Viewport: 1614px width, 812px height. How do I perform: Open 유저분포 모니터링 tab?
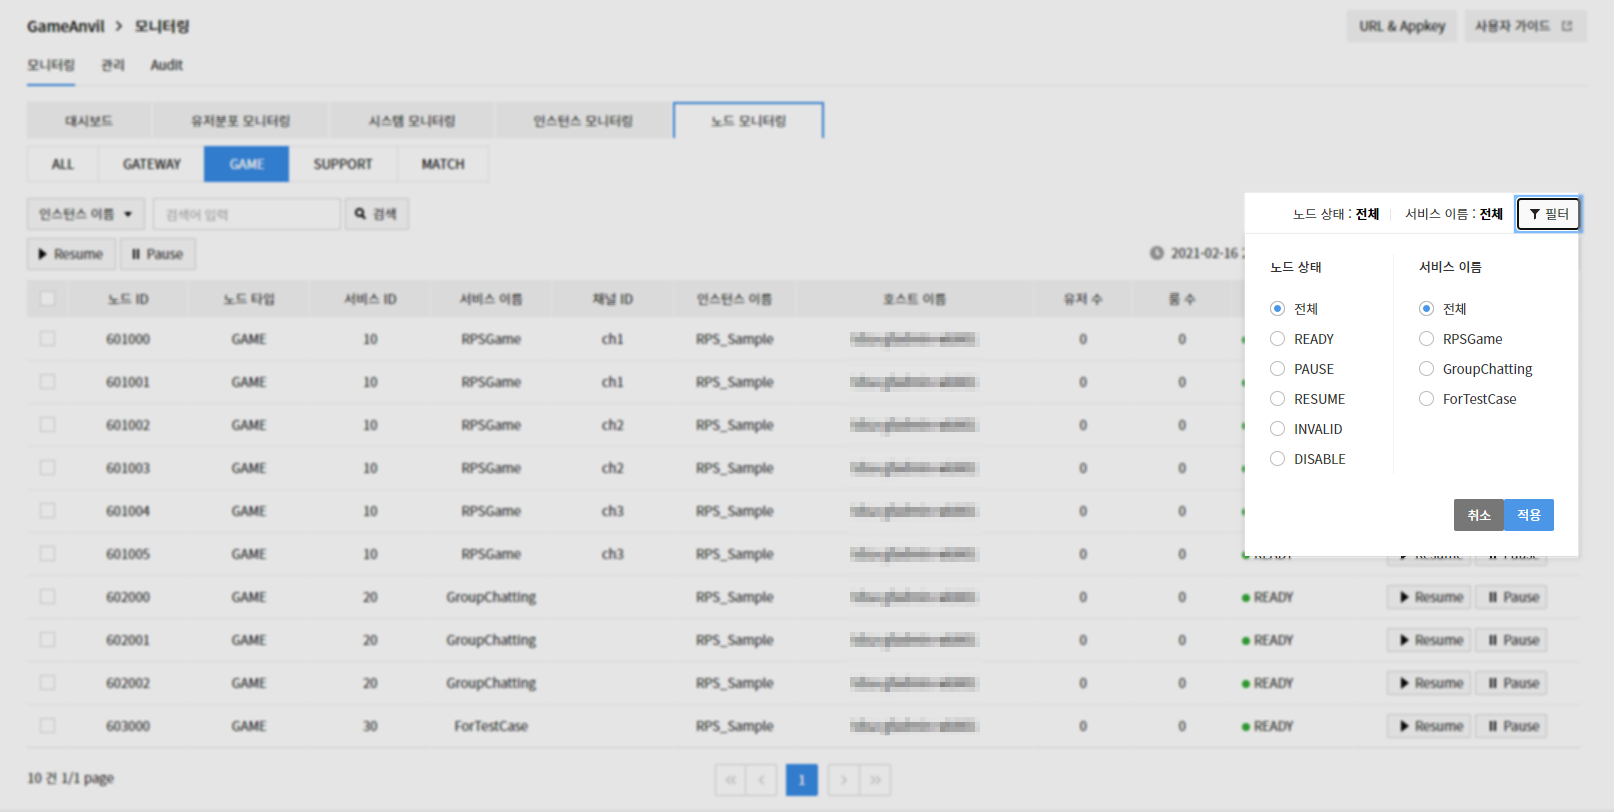[x=241, y=121]
